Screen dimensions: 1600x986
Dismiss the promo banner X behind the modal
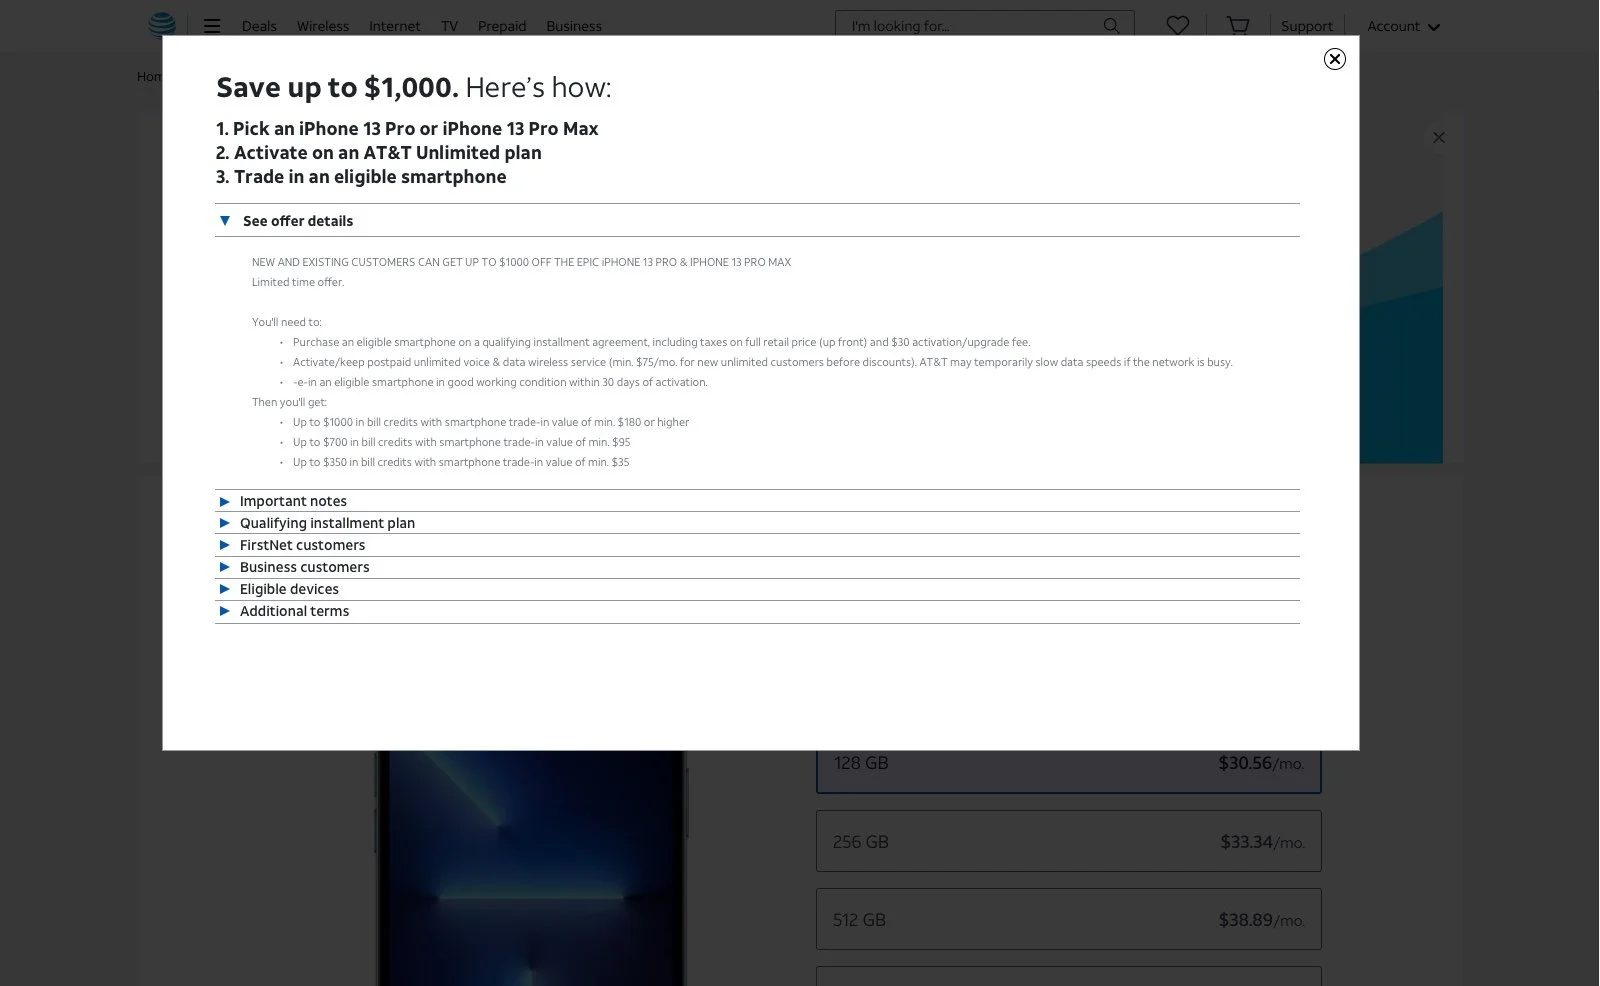pos(1439,137)
